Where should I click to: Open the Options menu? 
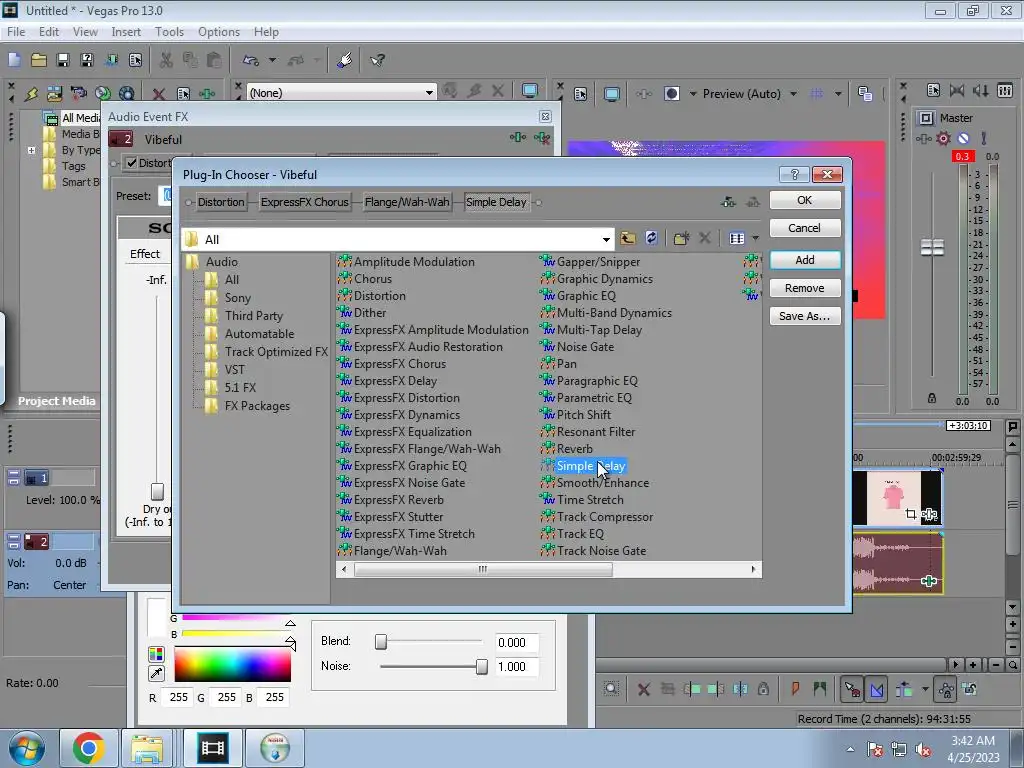219,31
